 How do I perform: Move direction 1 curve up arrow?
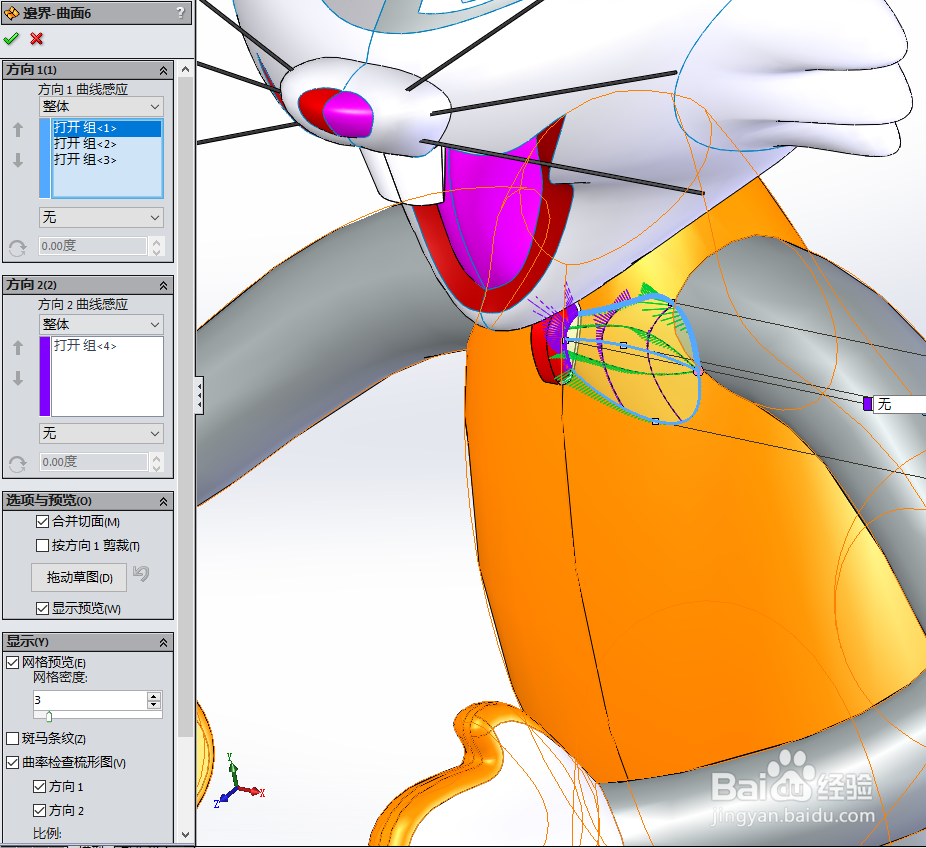tap(18, 129)
